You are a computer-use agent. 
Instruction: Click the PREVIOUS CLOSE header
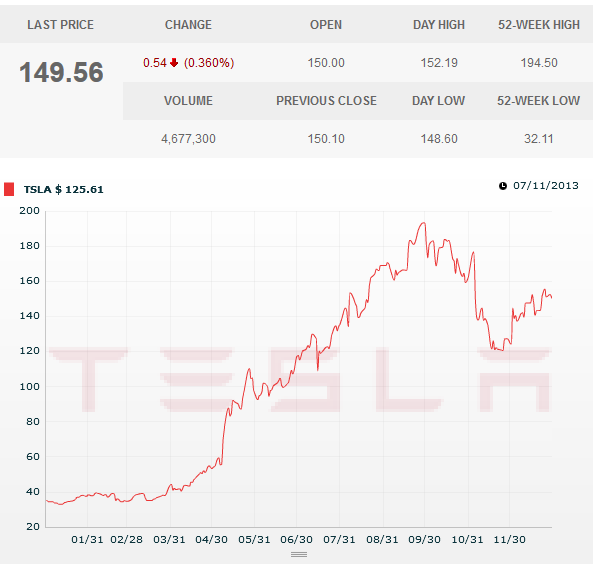pos(326,101)
